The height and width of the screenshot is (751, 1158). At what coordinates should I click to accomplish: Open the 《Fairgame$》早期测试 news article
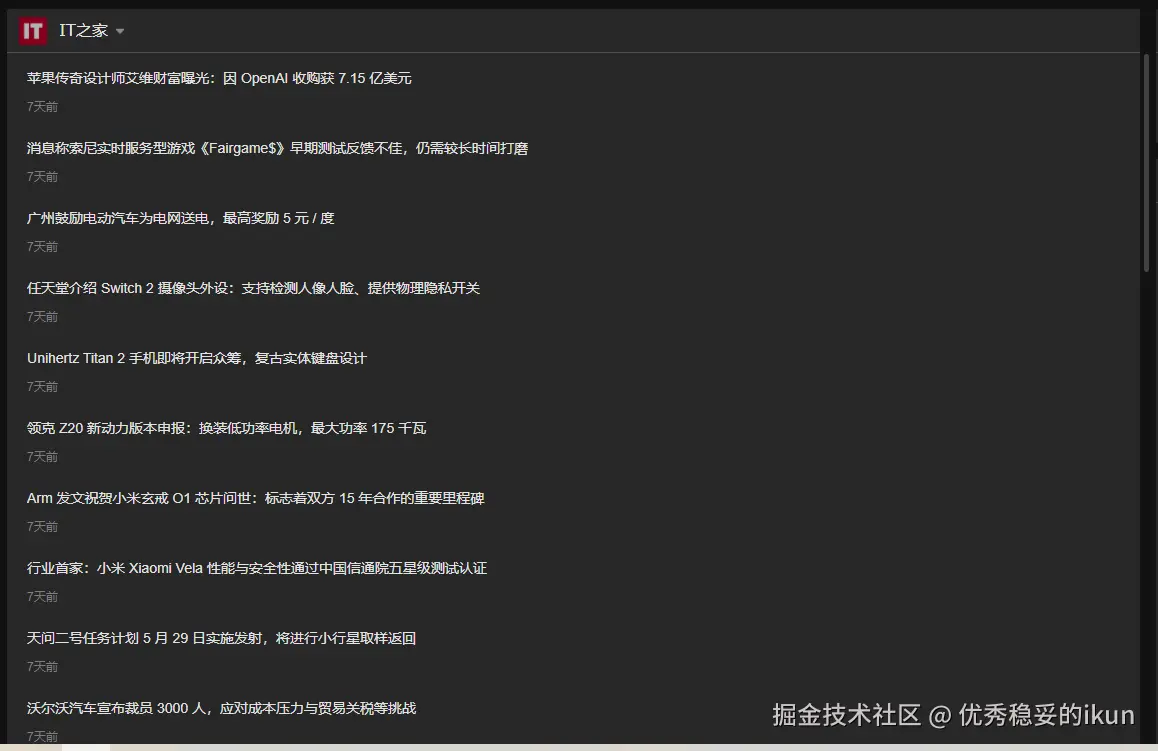[277, 147]
